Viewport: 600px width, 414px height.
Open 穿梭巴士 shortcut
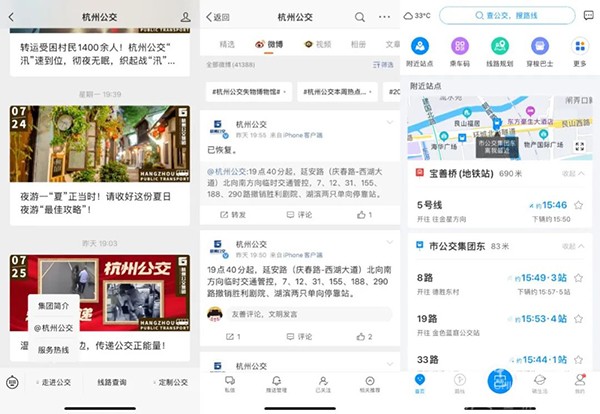click(x=540, y=52)
